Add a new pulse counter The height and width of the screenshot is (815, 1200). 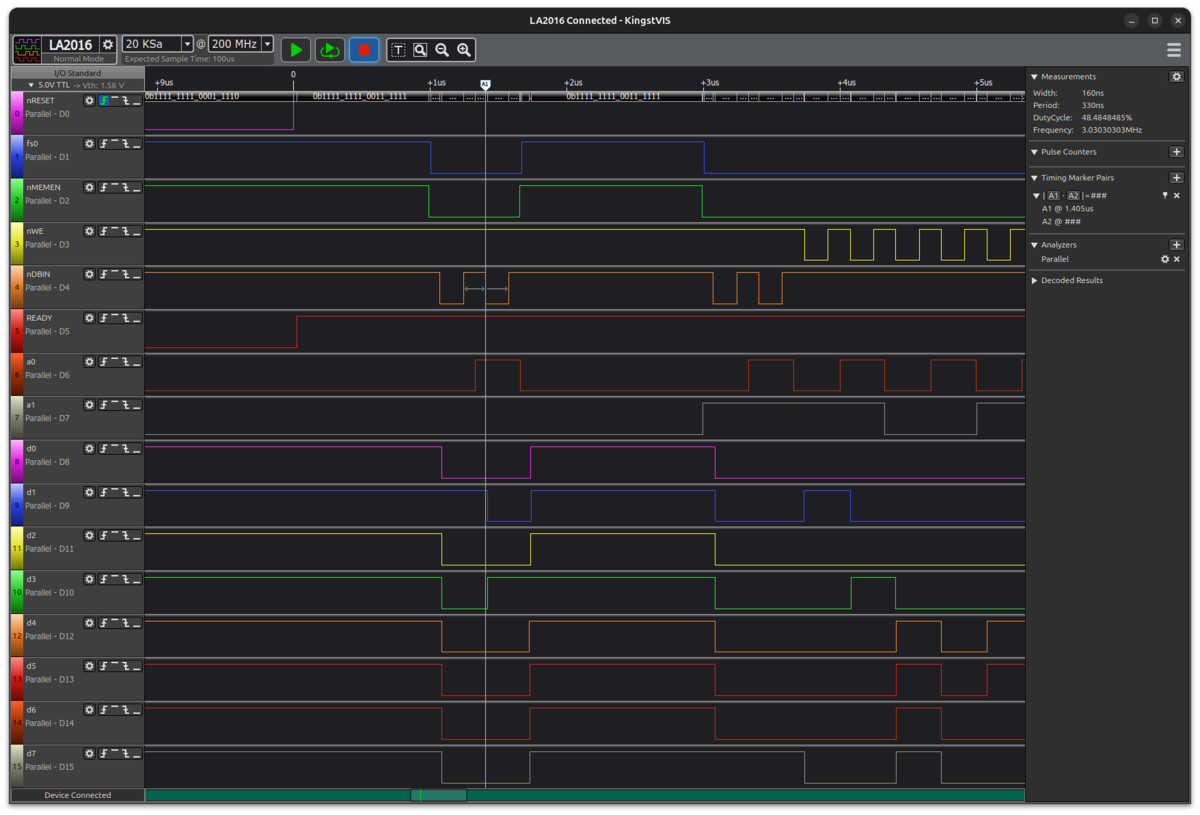pos(1176,152)
